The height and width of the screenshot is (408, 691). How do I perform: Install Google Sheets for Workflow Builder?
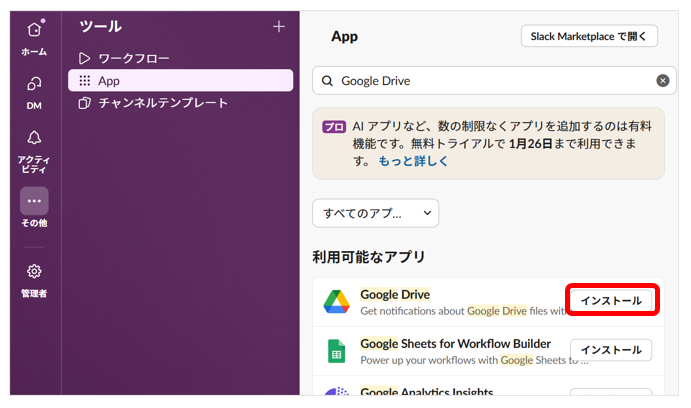click(x=611, y=350)
